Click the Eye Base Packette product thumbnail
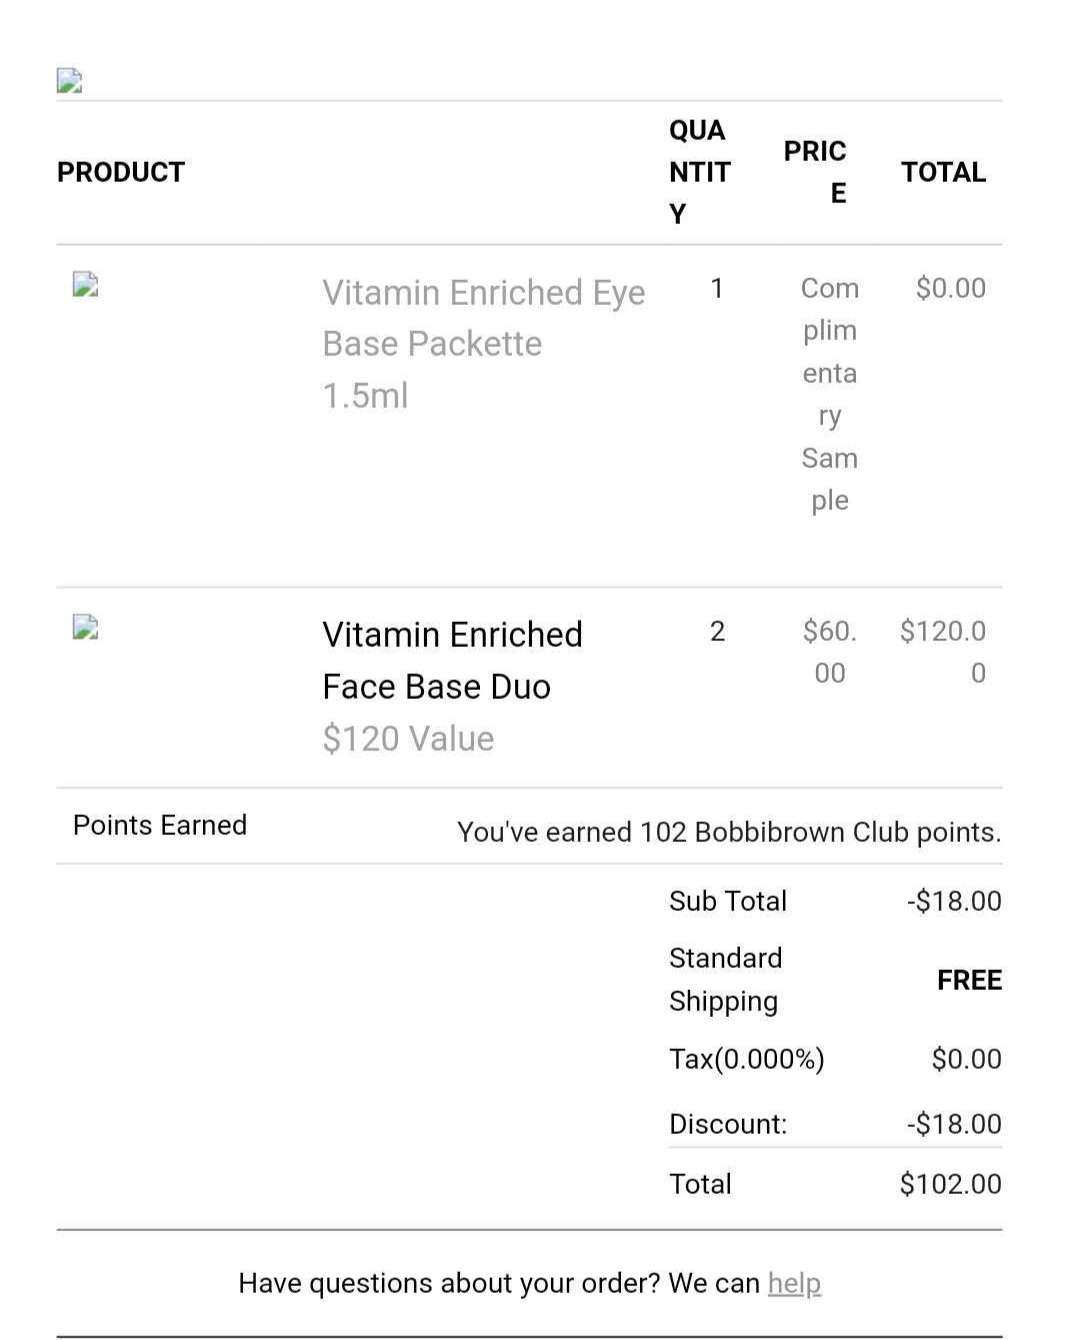 coord(85,285)
